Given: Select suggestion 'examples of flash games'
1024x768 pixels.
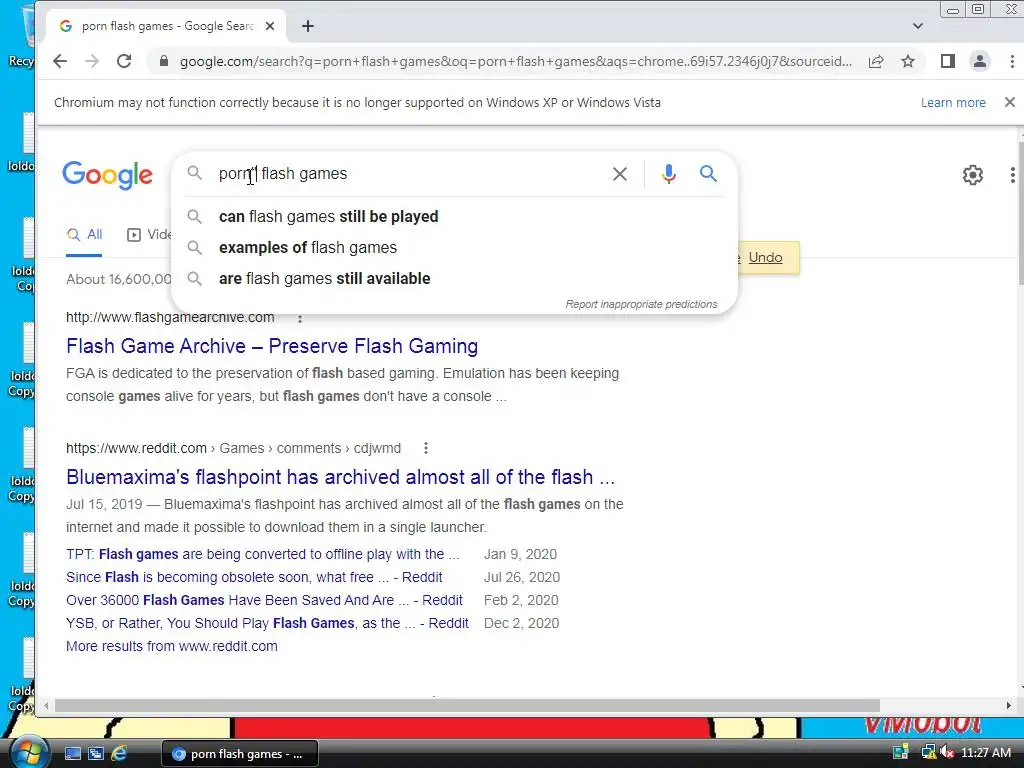Looking at the screenshot, I should pos(454,248).
